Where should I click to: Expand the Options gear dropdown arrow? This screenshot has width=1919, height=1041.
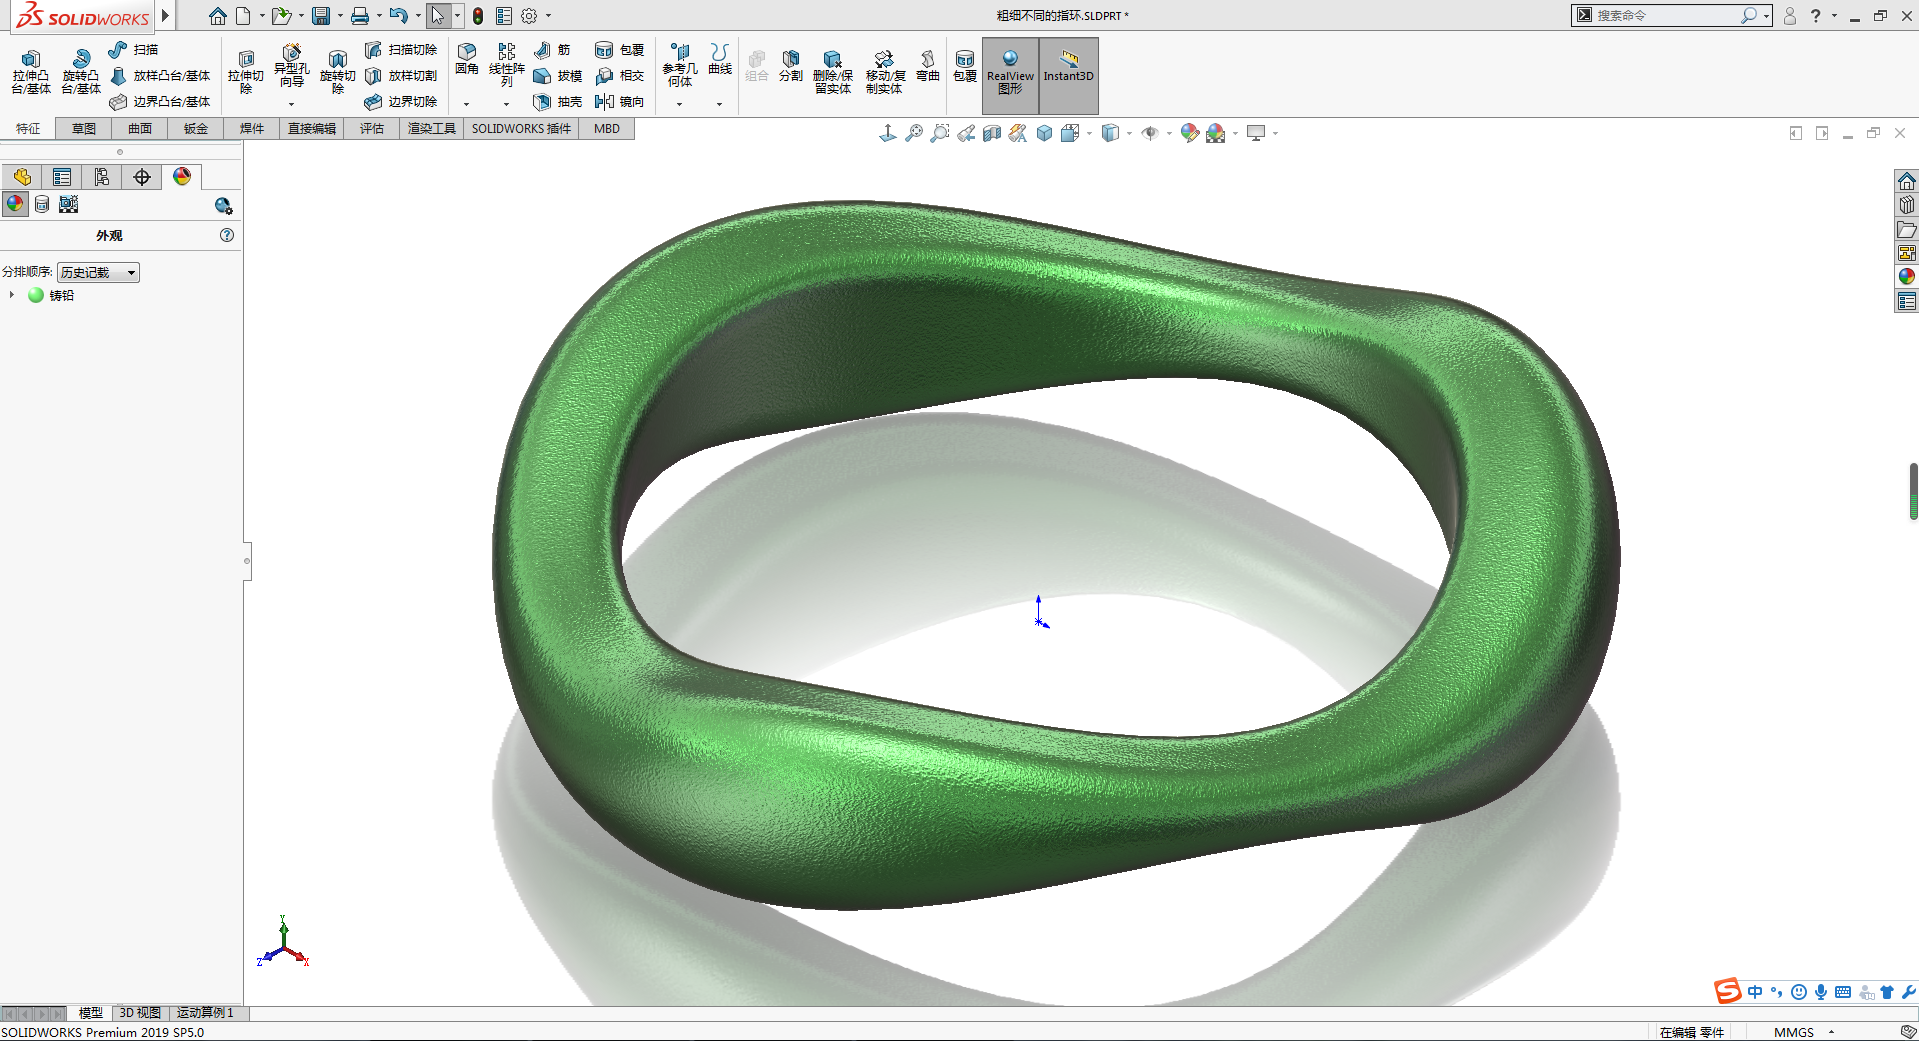548,16
